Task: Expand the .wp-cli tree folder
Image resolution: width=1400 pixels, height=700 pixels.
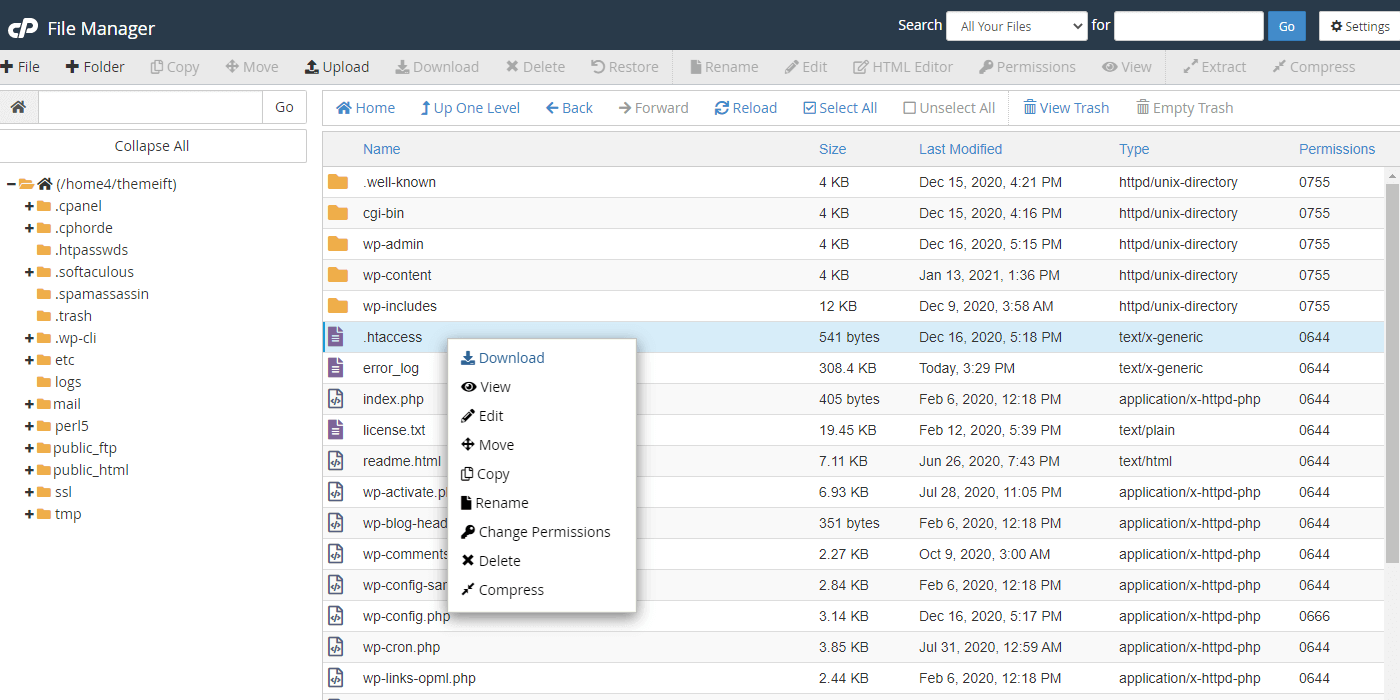Action: [30, 338]
